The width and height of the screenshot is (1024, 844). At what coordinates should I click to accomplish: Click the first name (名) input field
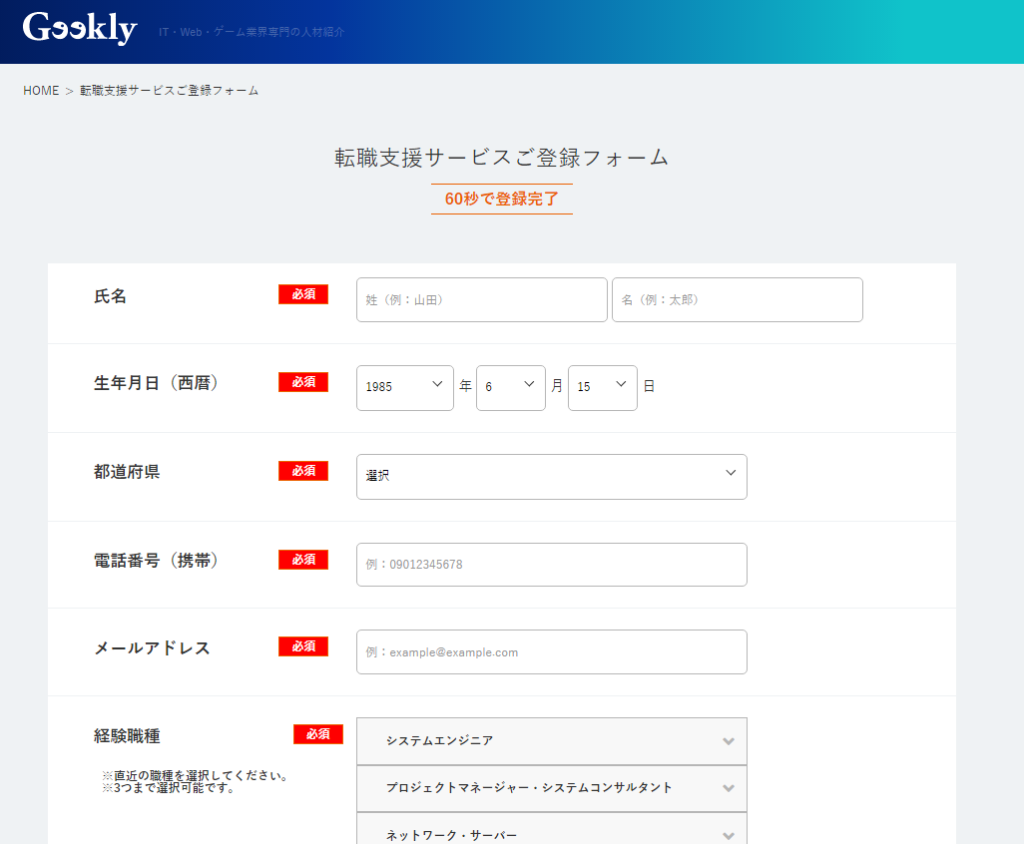737,300
